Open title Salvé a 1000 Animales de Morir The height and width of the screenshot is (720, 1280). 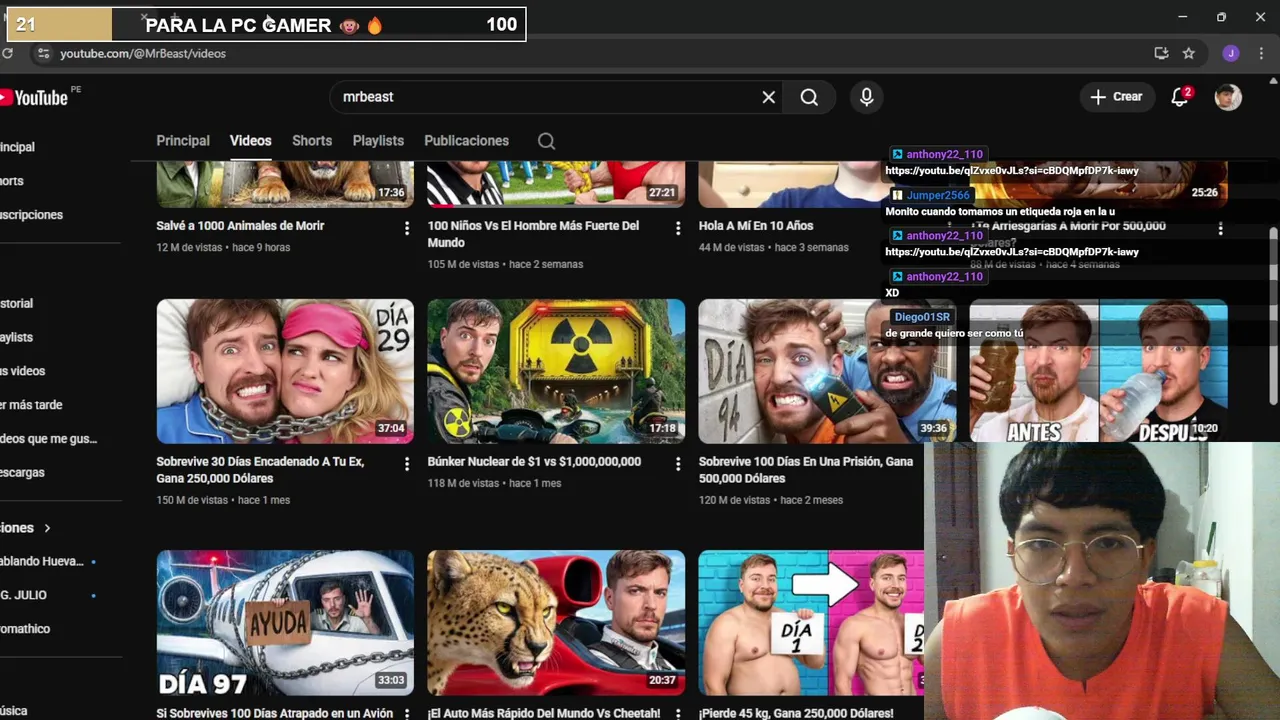click(240, 226)
